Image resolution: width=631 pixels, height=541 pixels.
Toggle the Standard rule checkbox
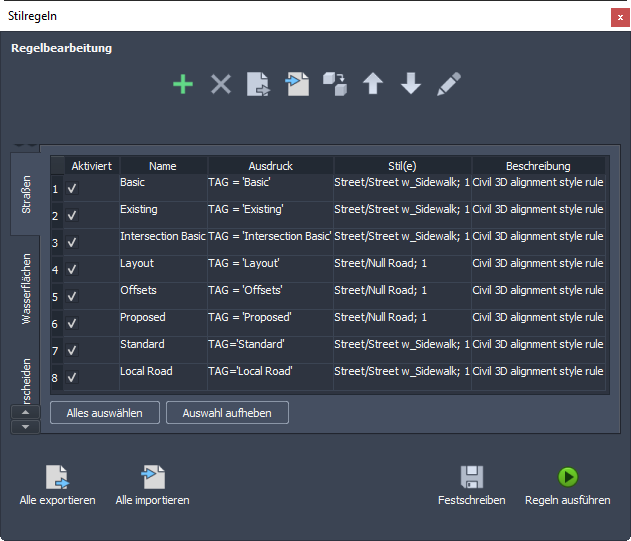[x=72, y=350]
